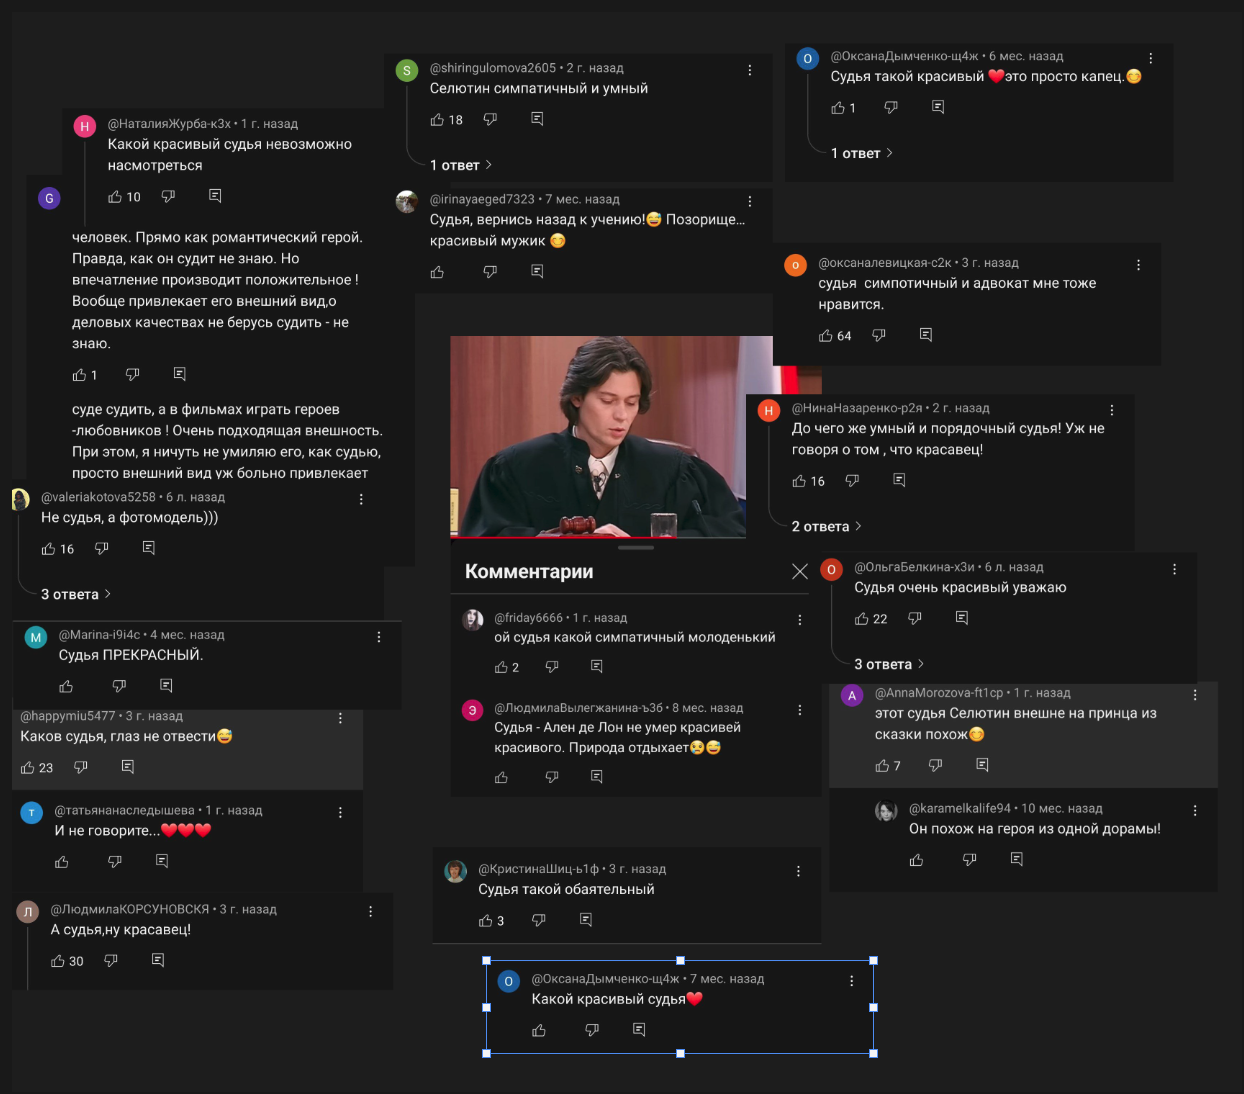Expand "3 ответа" under @valeriakotova5258 comment
The width and height of the screenshot is (1244, 1094).
[76, 594]
